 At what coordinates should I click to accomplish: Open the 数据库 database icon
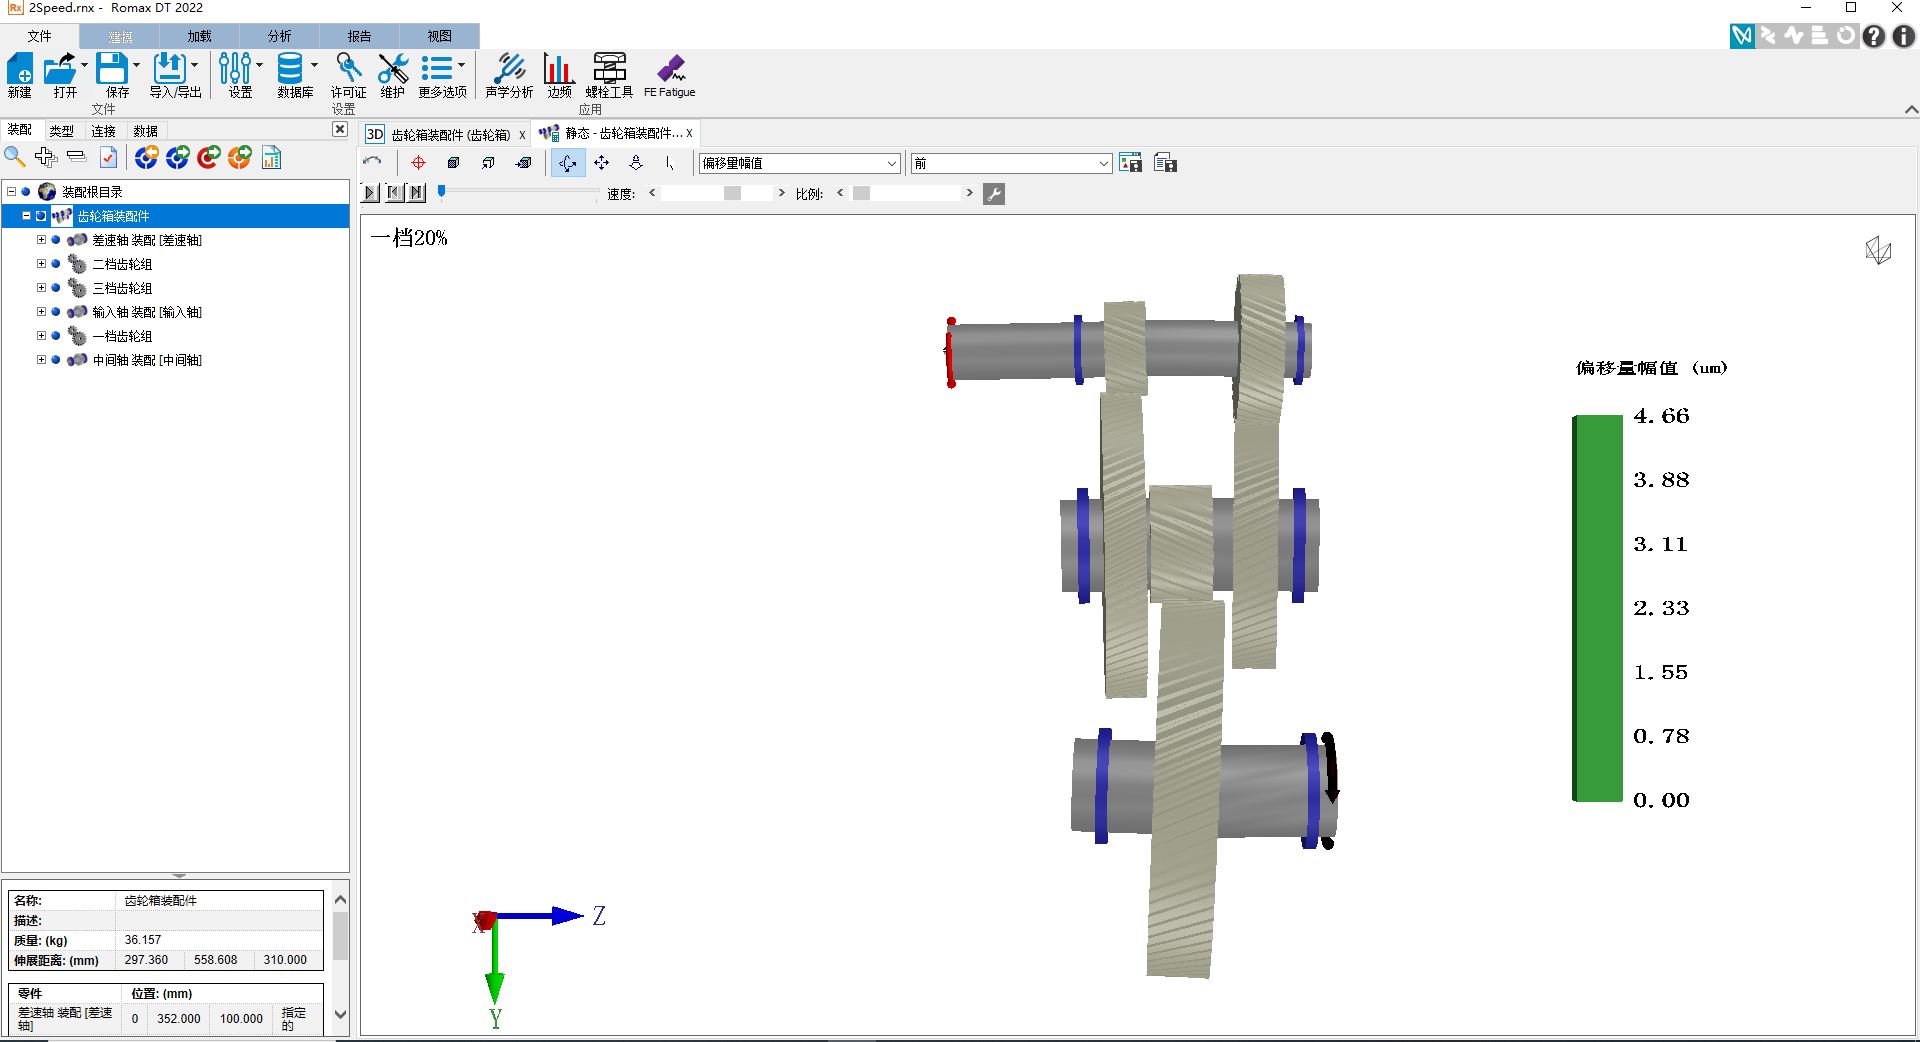point(290,68)
